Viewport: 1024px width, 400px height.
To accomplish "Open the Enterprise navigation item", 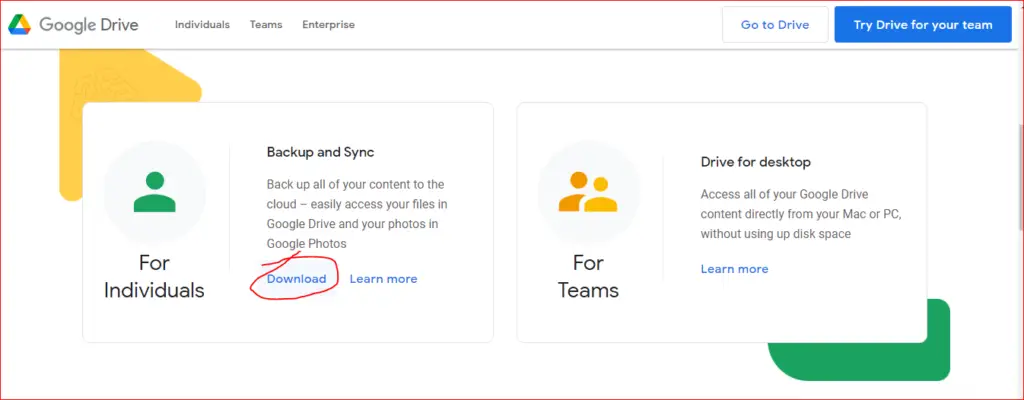I will click(328, 25).
